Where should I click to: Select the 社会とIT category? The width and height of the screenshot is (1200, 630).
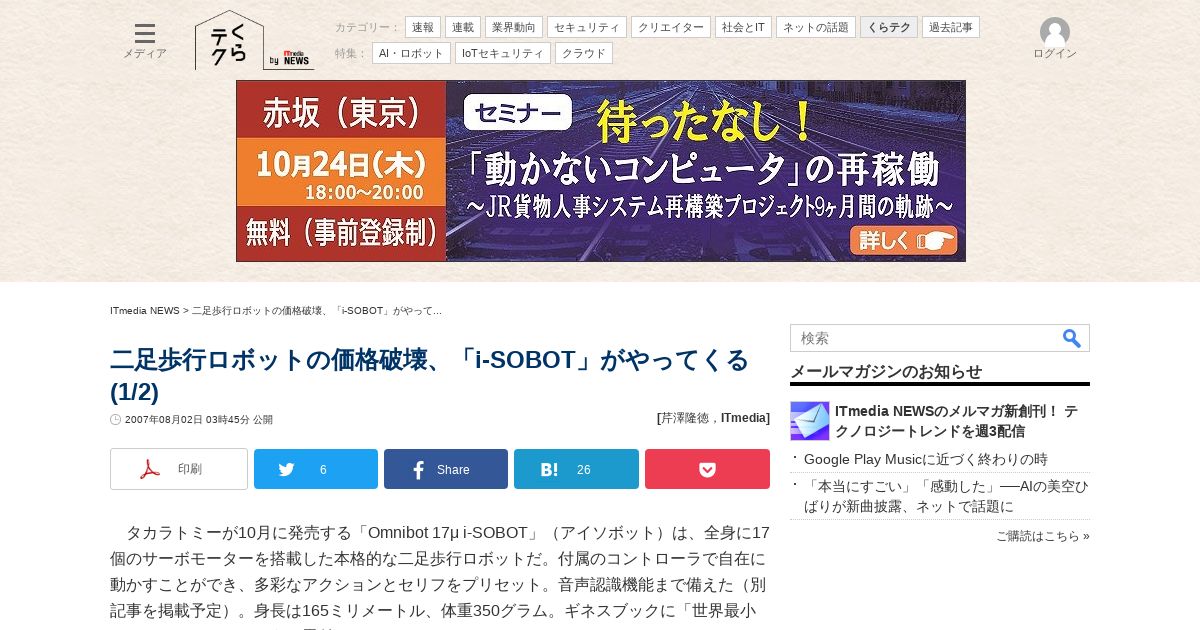pyautogui.click(x=743, y=27)
